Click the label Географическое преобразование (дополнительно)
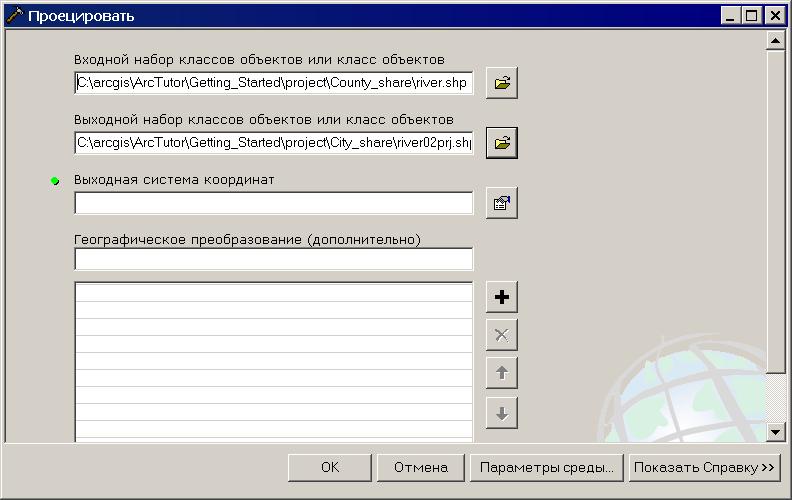 248,239
